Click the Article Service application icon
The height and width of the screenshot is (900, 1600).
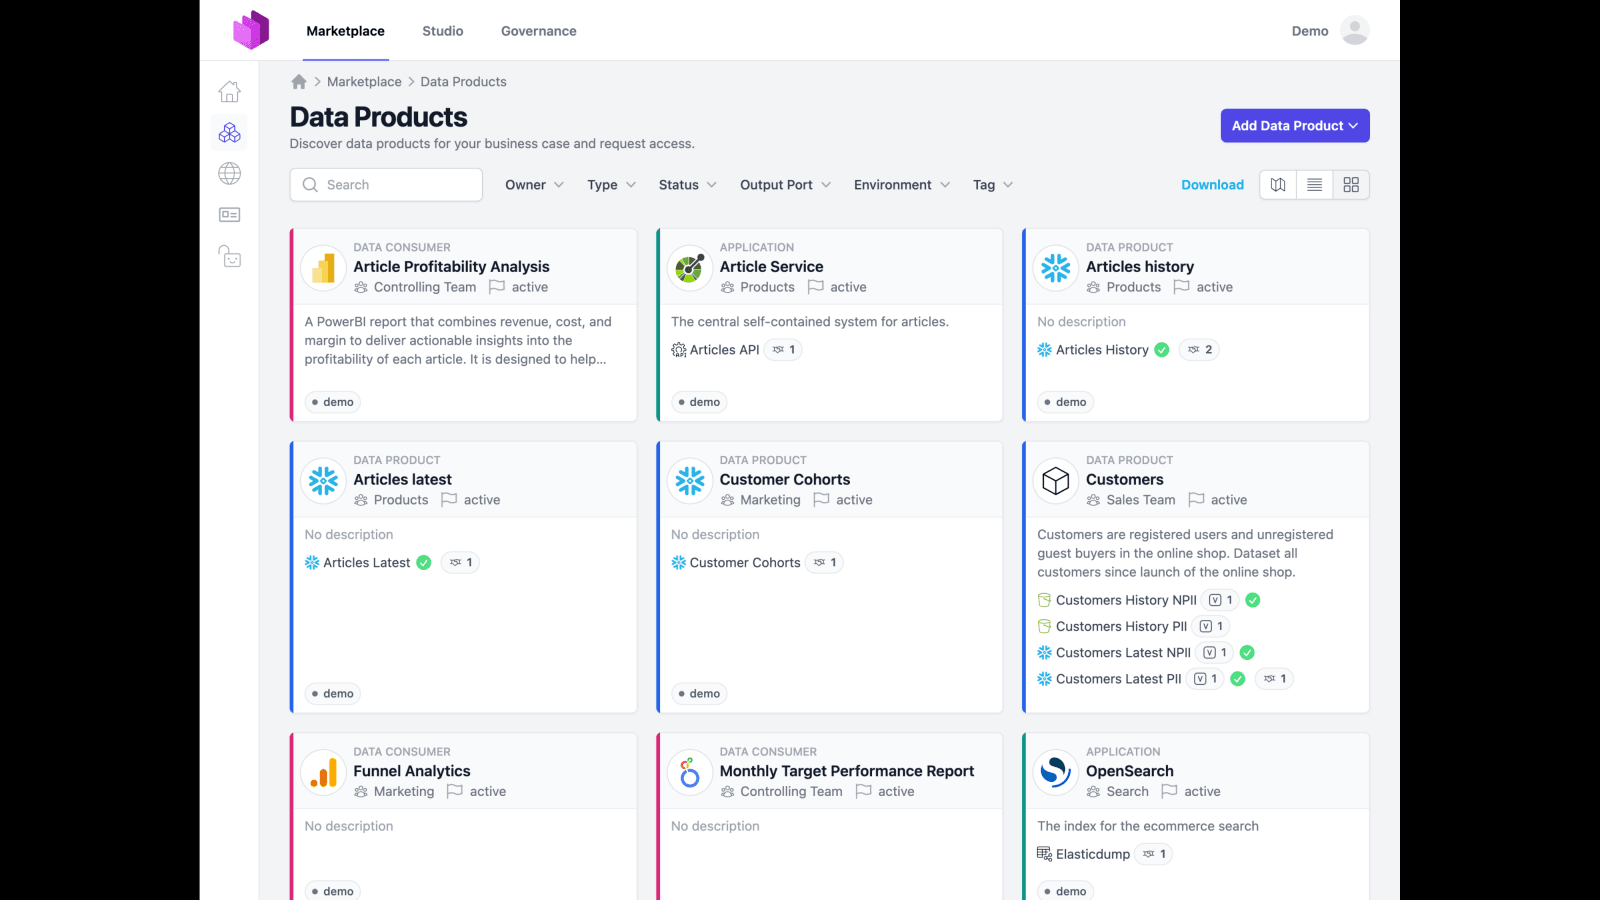click(x=690, y=267)
